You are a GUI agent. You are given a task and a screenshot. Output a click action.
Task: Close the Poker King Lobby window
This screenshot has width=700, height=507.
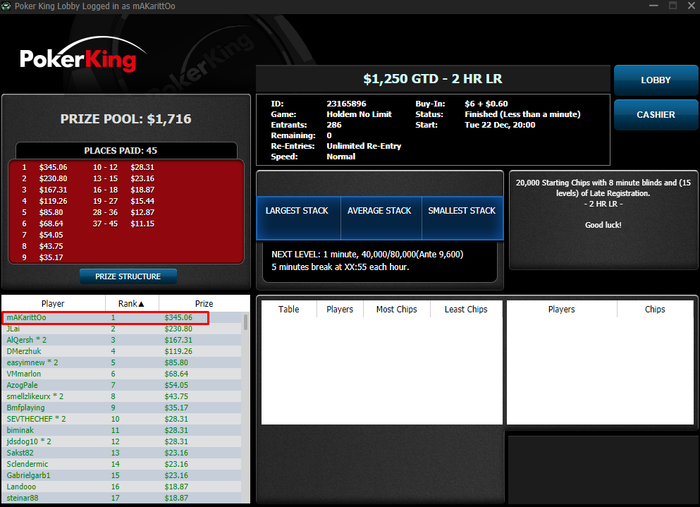point(691,6)
